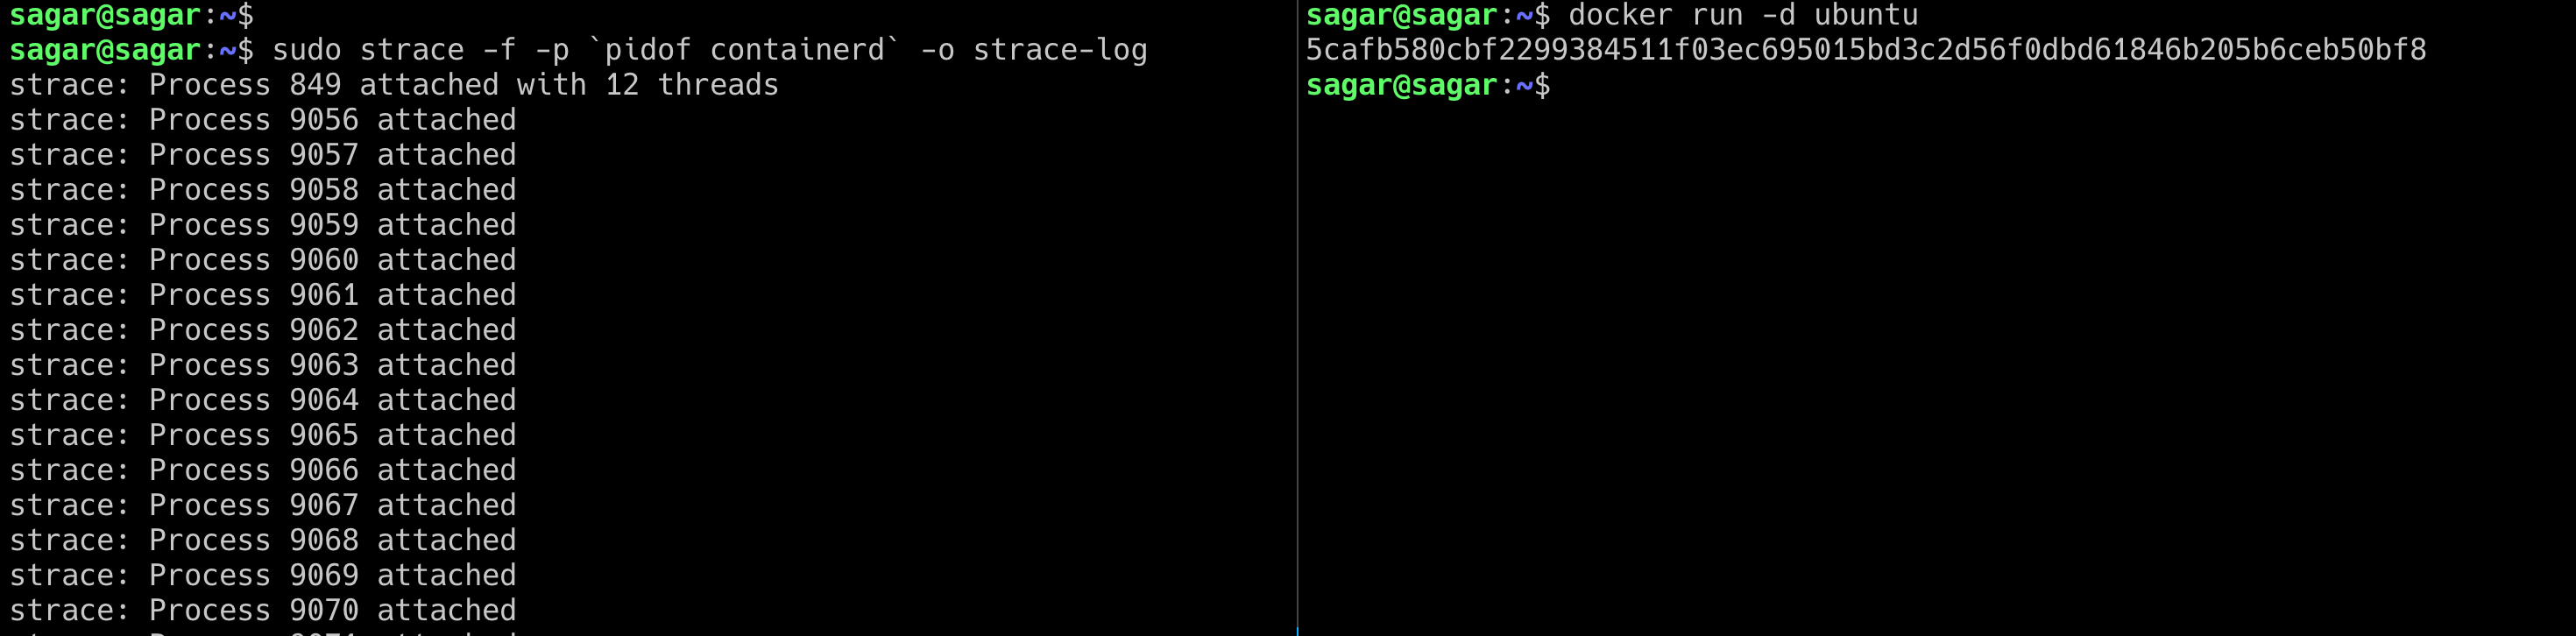Screen dimensions: 2576x636
Task: Click line 'Process 849 attached with 12 threads'
Action: pos(394,85)
